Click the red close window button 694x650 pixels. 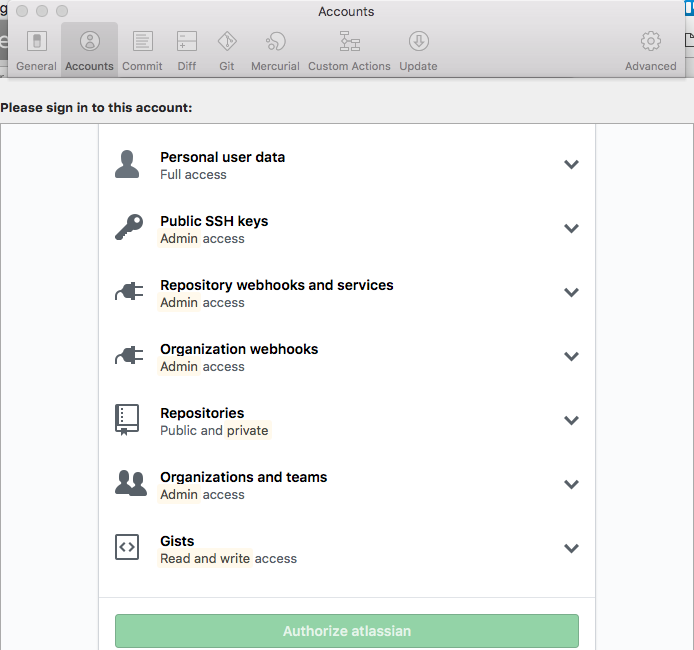pyautogui.click(x=22, y=11)
